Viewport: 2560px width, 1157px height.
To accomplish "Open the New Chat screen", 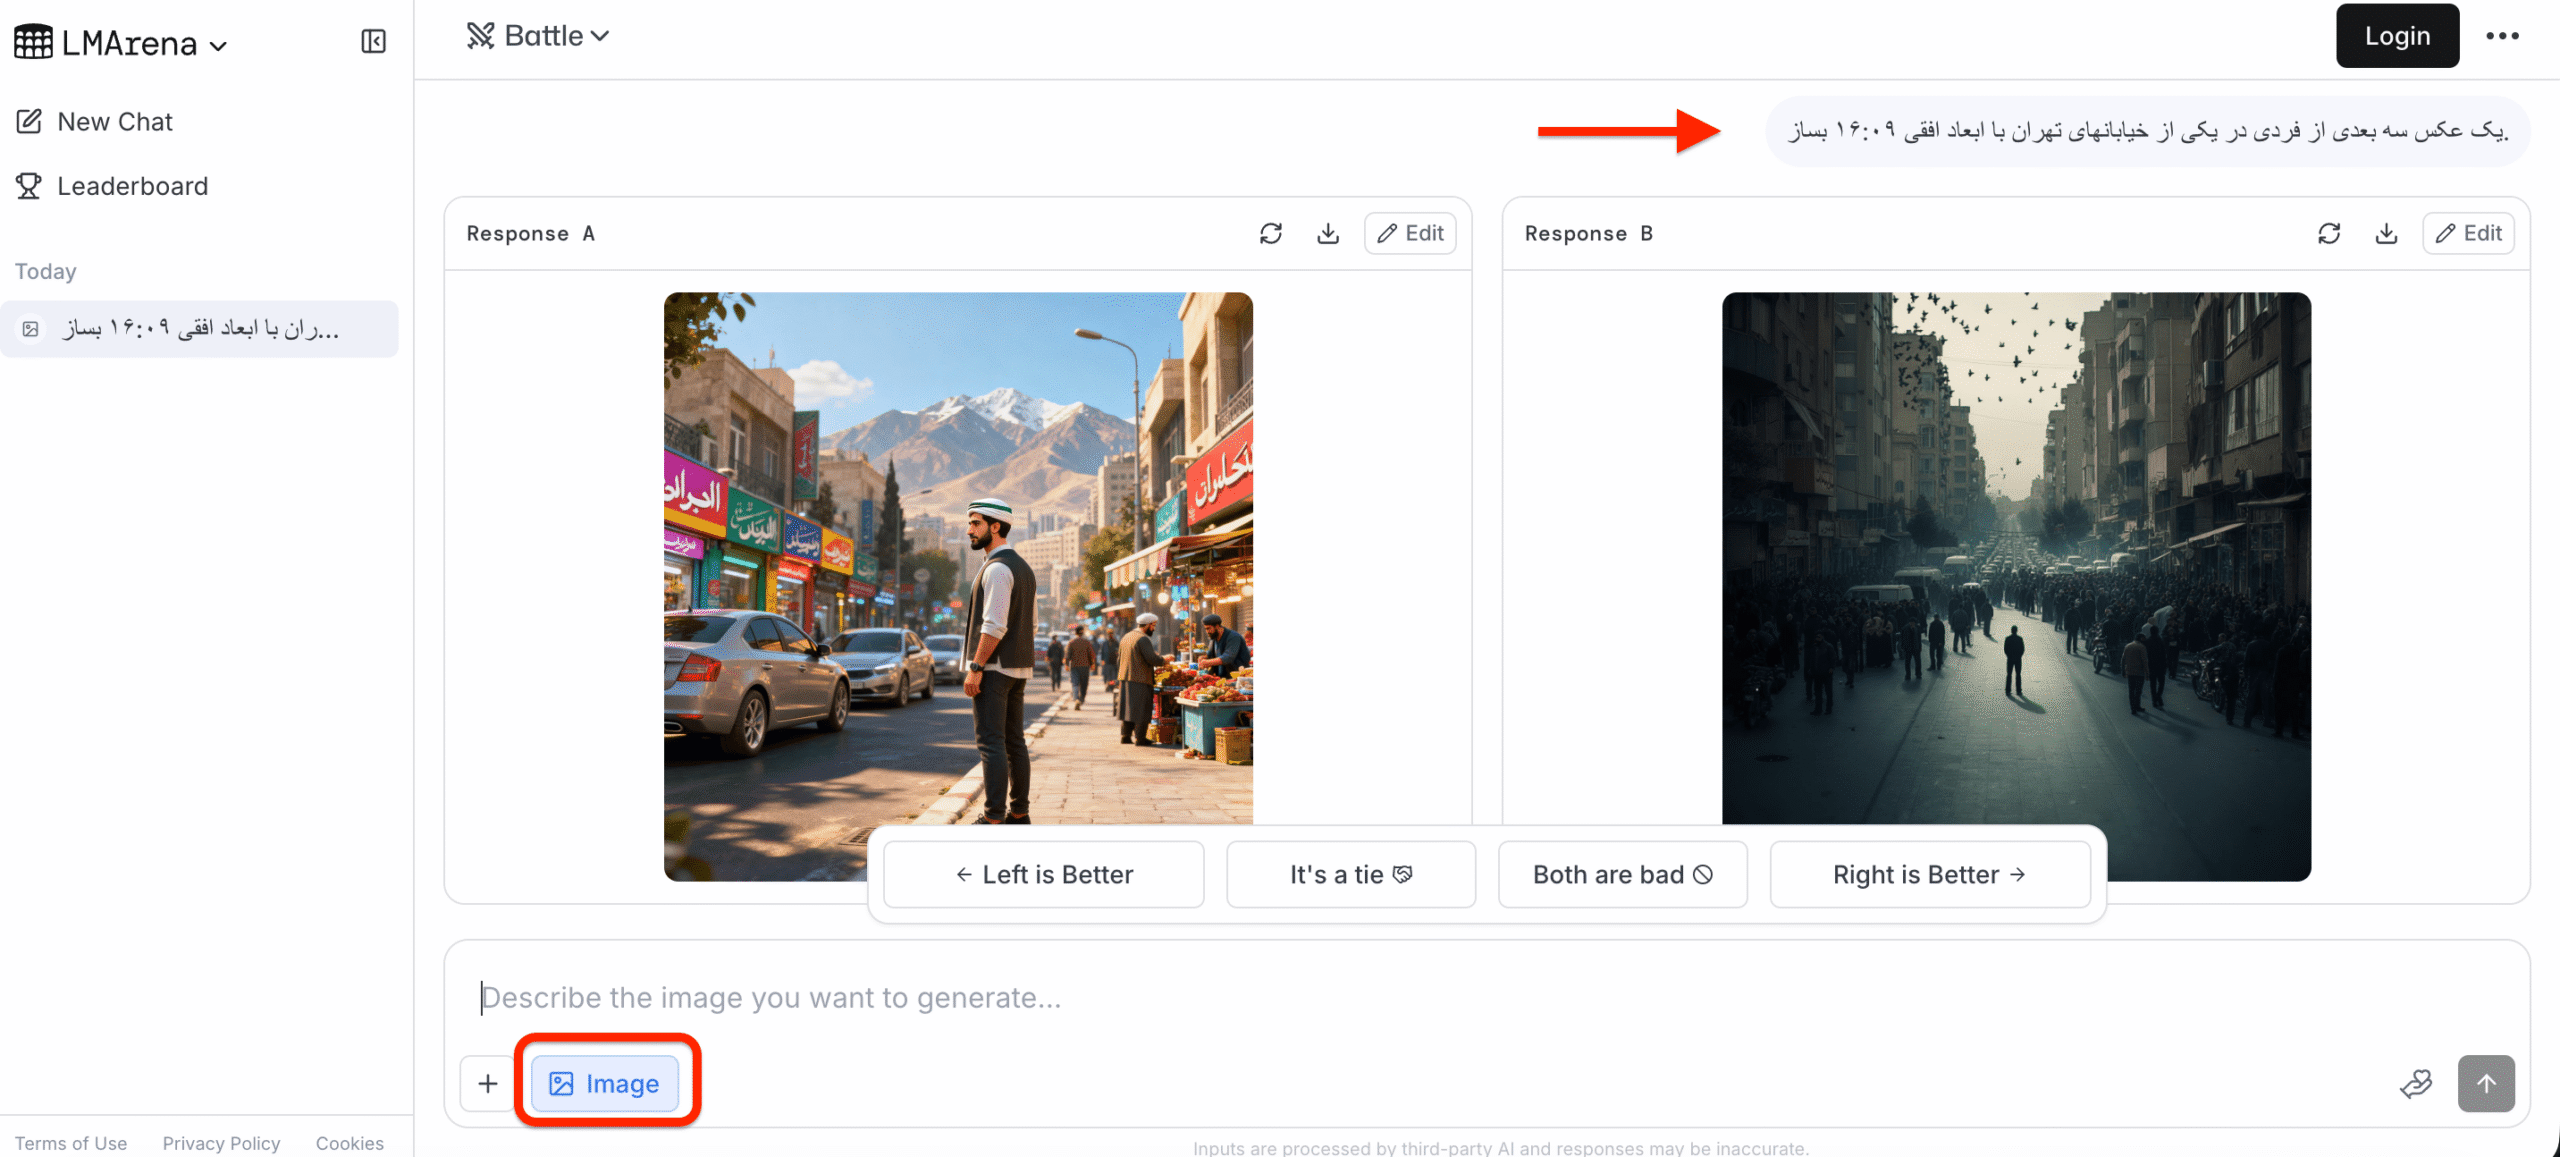I will click(113, 121).
